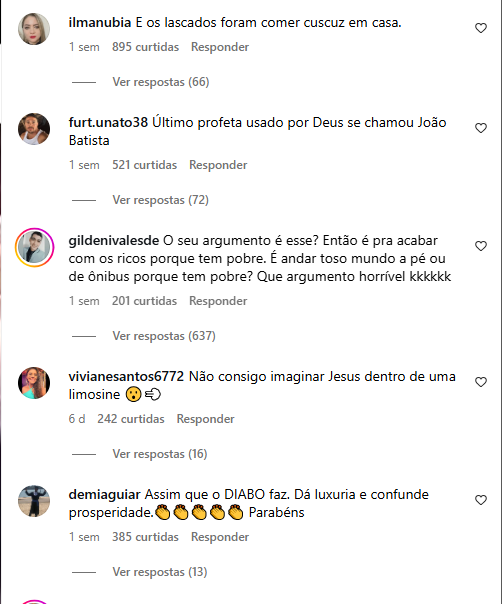Open the 201 curtidas list

144,301
